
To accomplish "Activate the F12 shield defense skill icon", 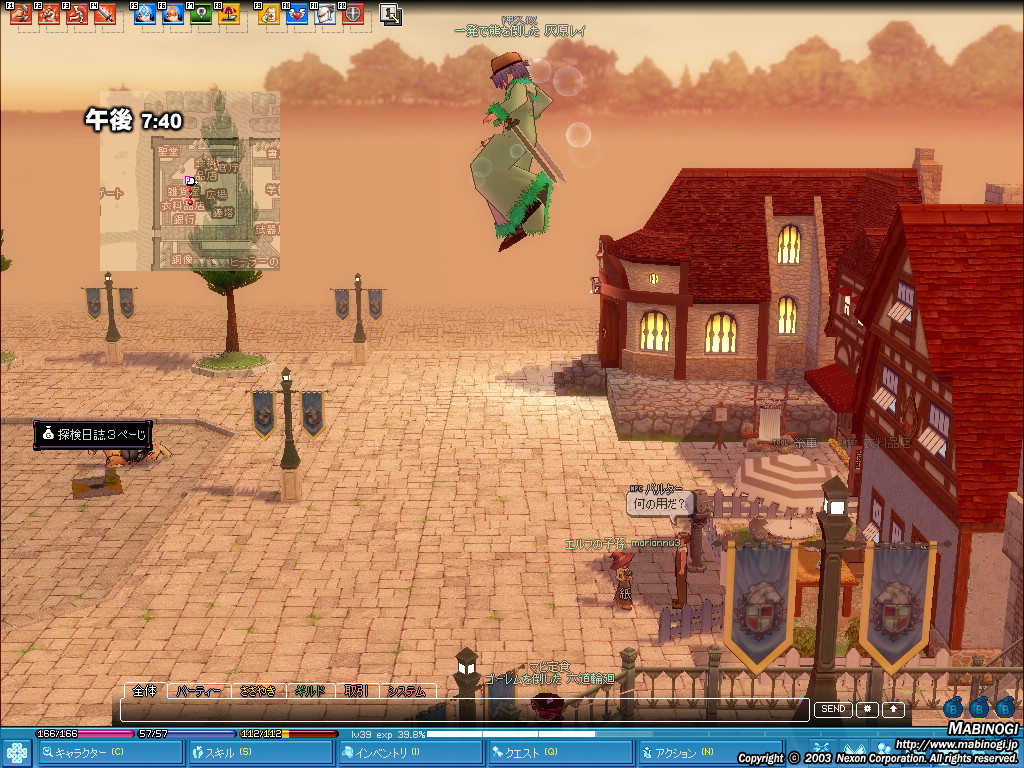I will click(353, 14).
